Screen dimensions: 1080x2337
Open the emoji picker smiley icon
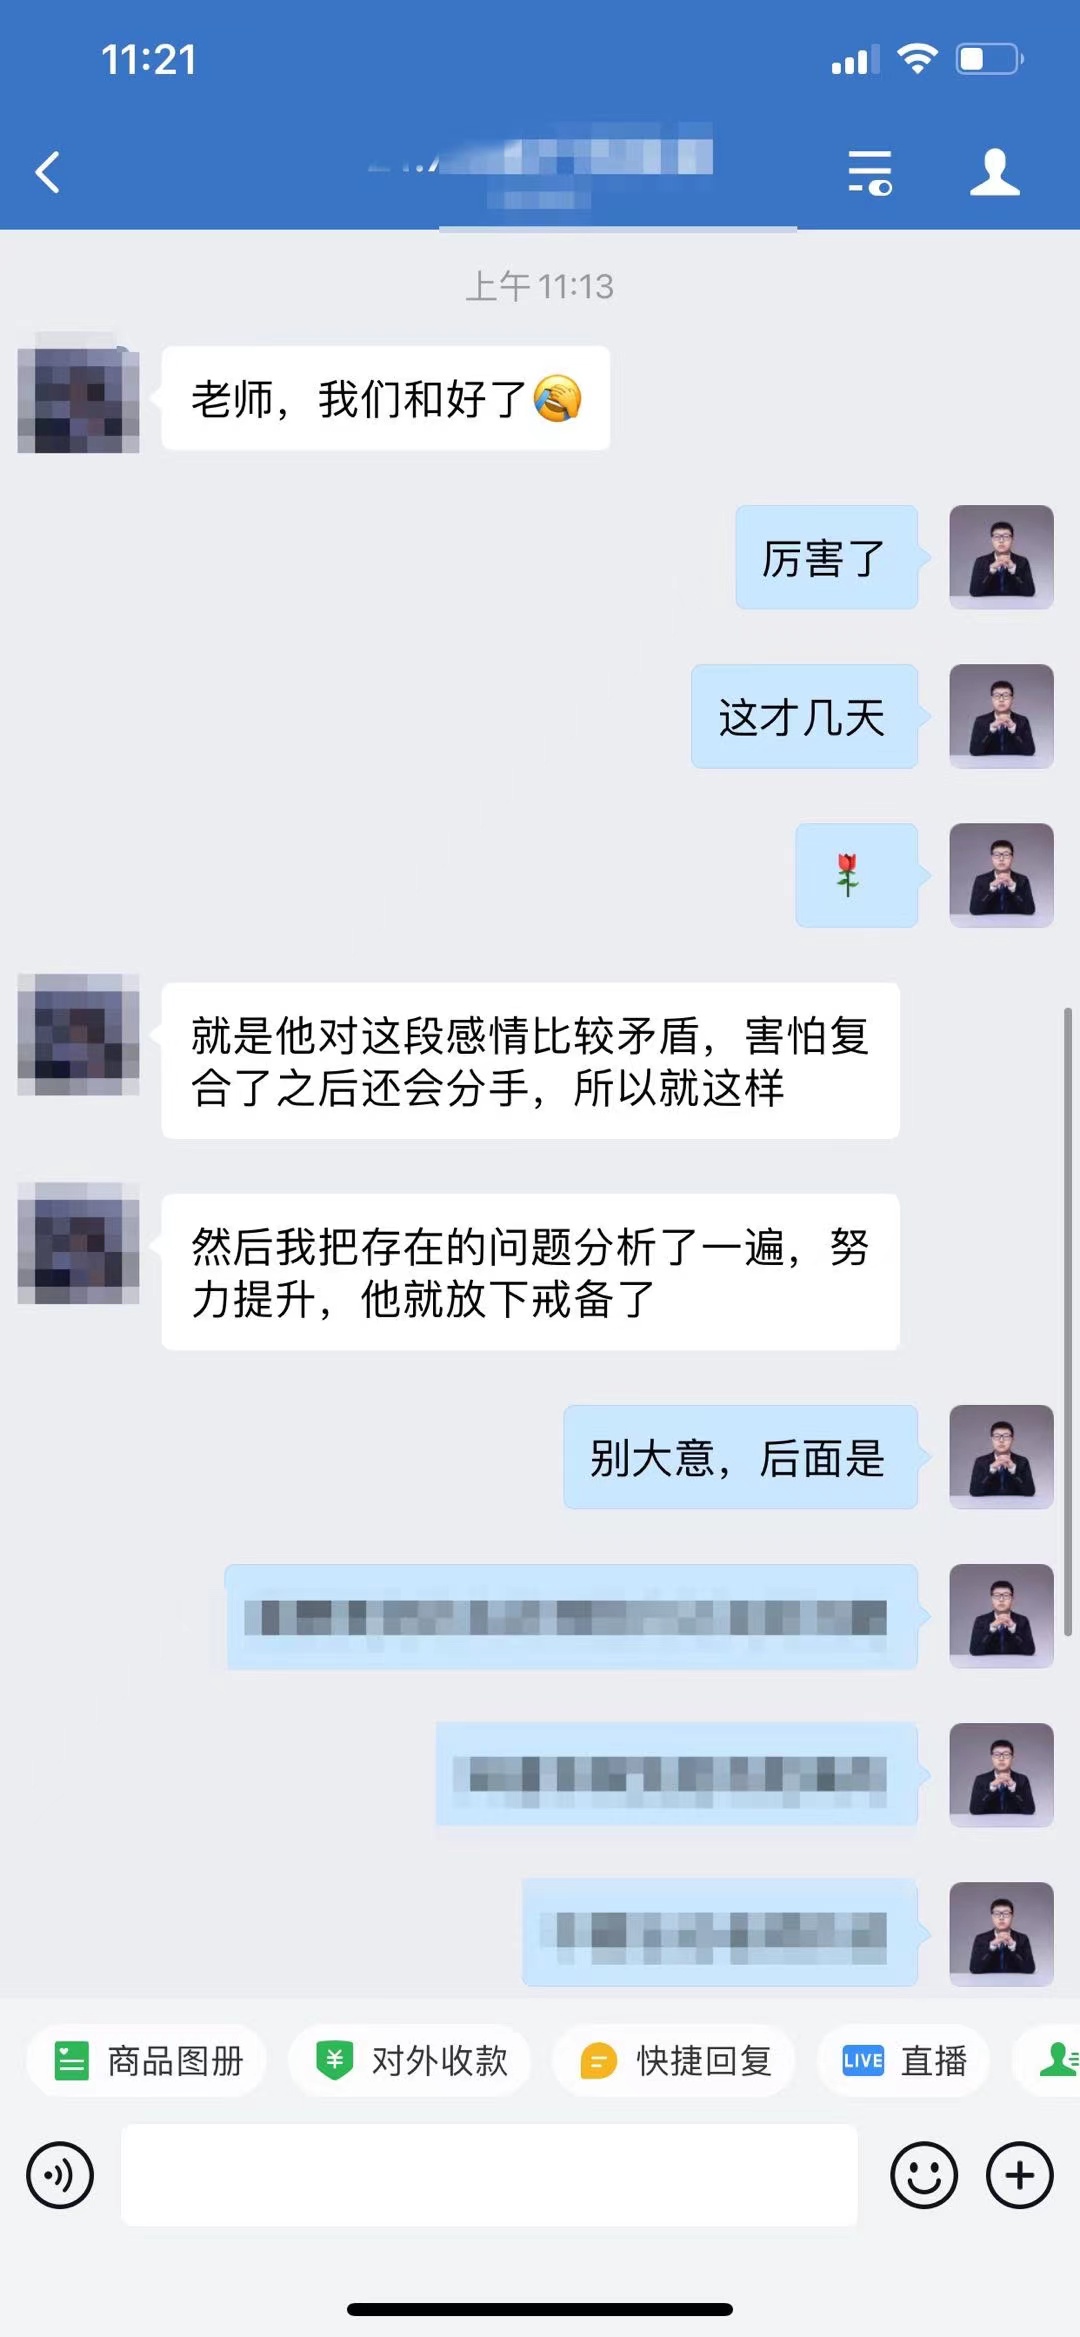coord(924,2175)
